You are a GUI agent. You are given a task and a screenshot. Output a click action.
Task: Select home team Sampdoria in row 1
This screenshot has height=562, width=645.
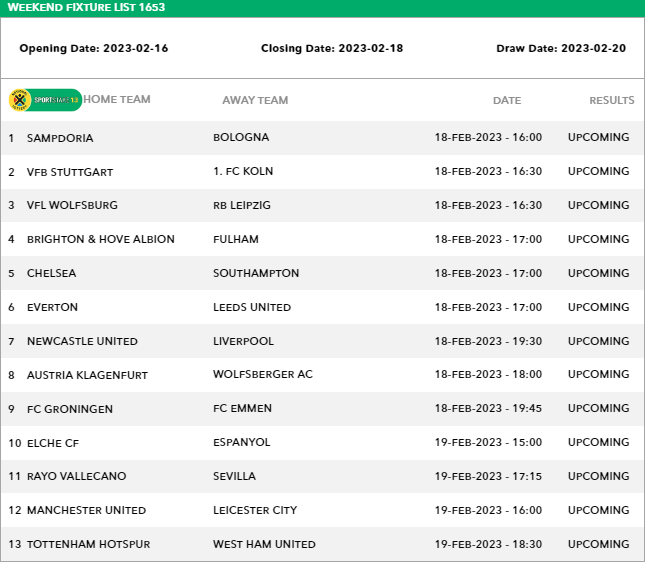[60, 138]
